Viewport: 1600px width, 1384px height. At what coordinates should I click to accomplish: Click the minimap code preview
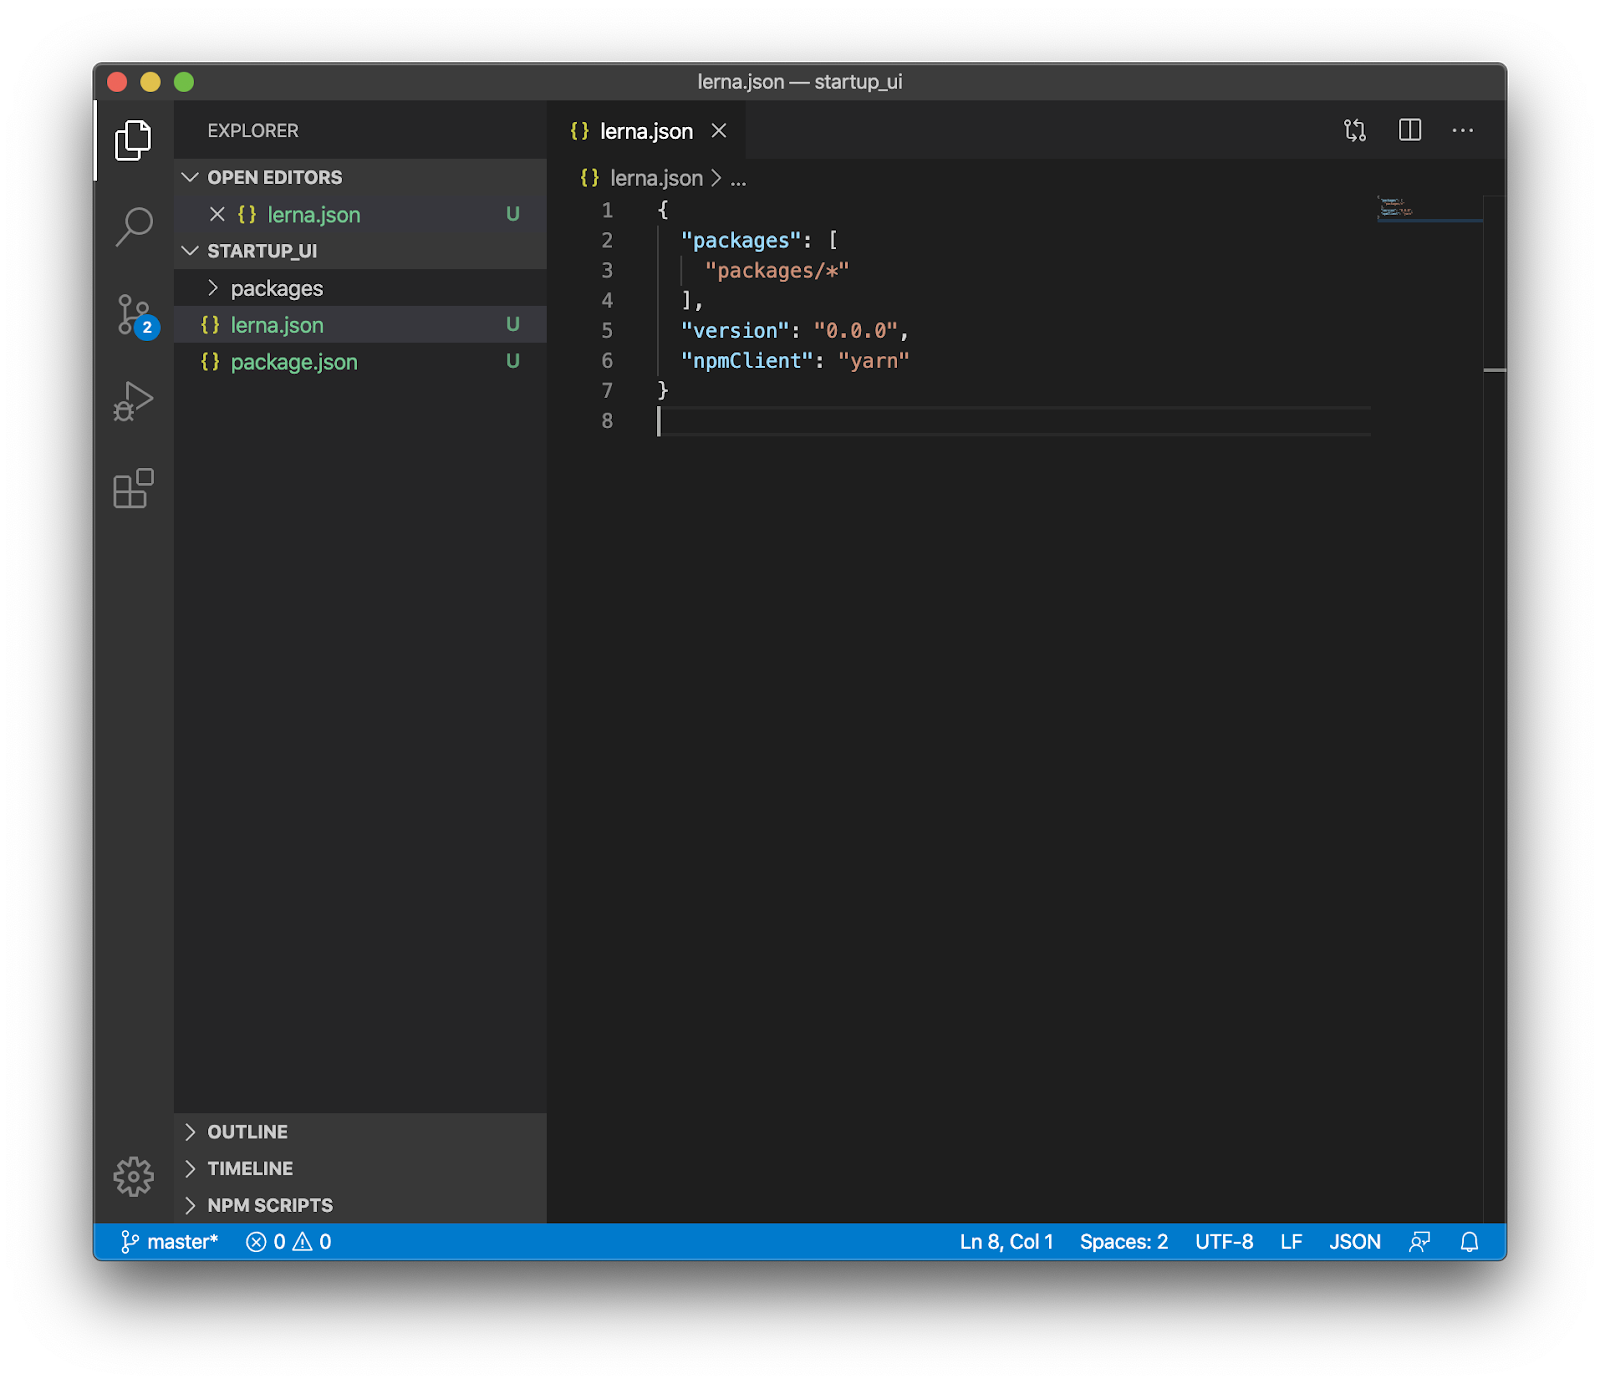point(1395,207)
